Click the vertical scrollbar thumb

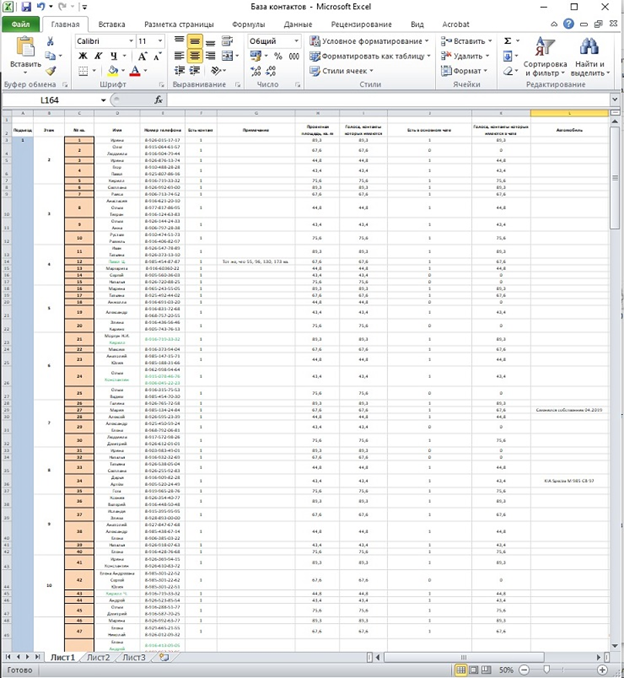click(x=615, y=177)
